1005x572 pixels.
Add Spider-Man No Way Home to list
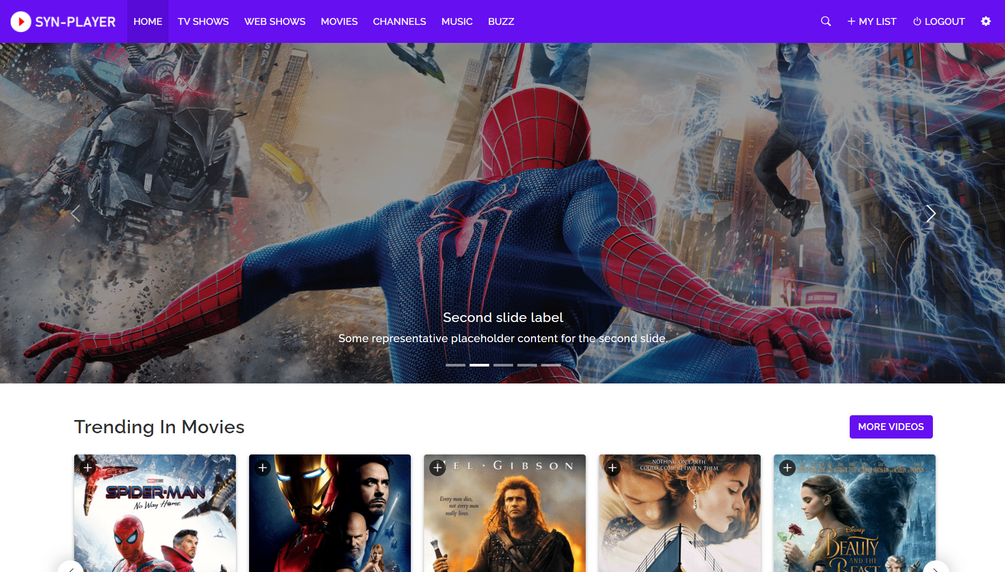coord(88,467)
